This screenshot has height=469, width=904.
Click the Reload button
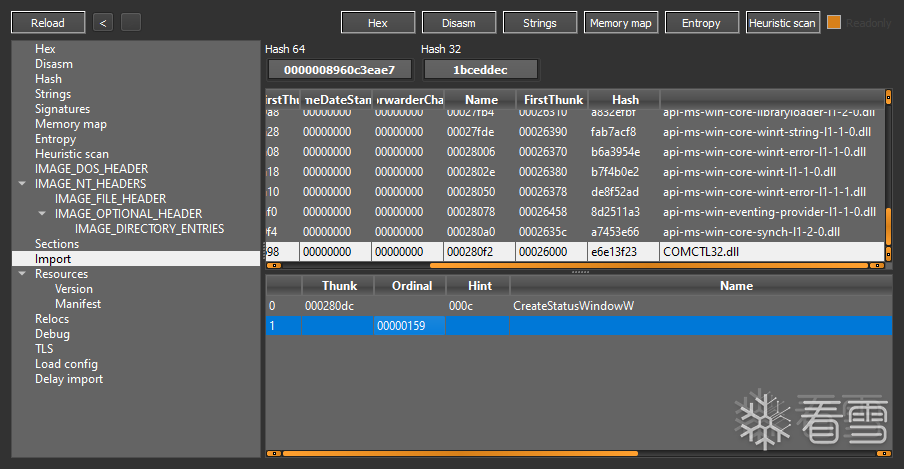point(48,23)
